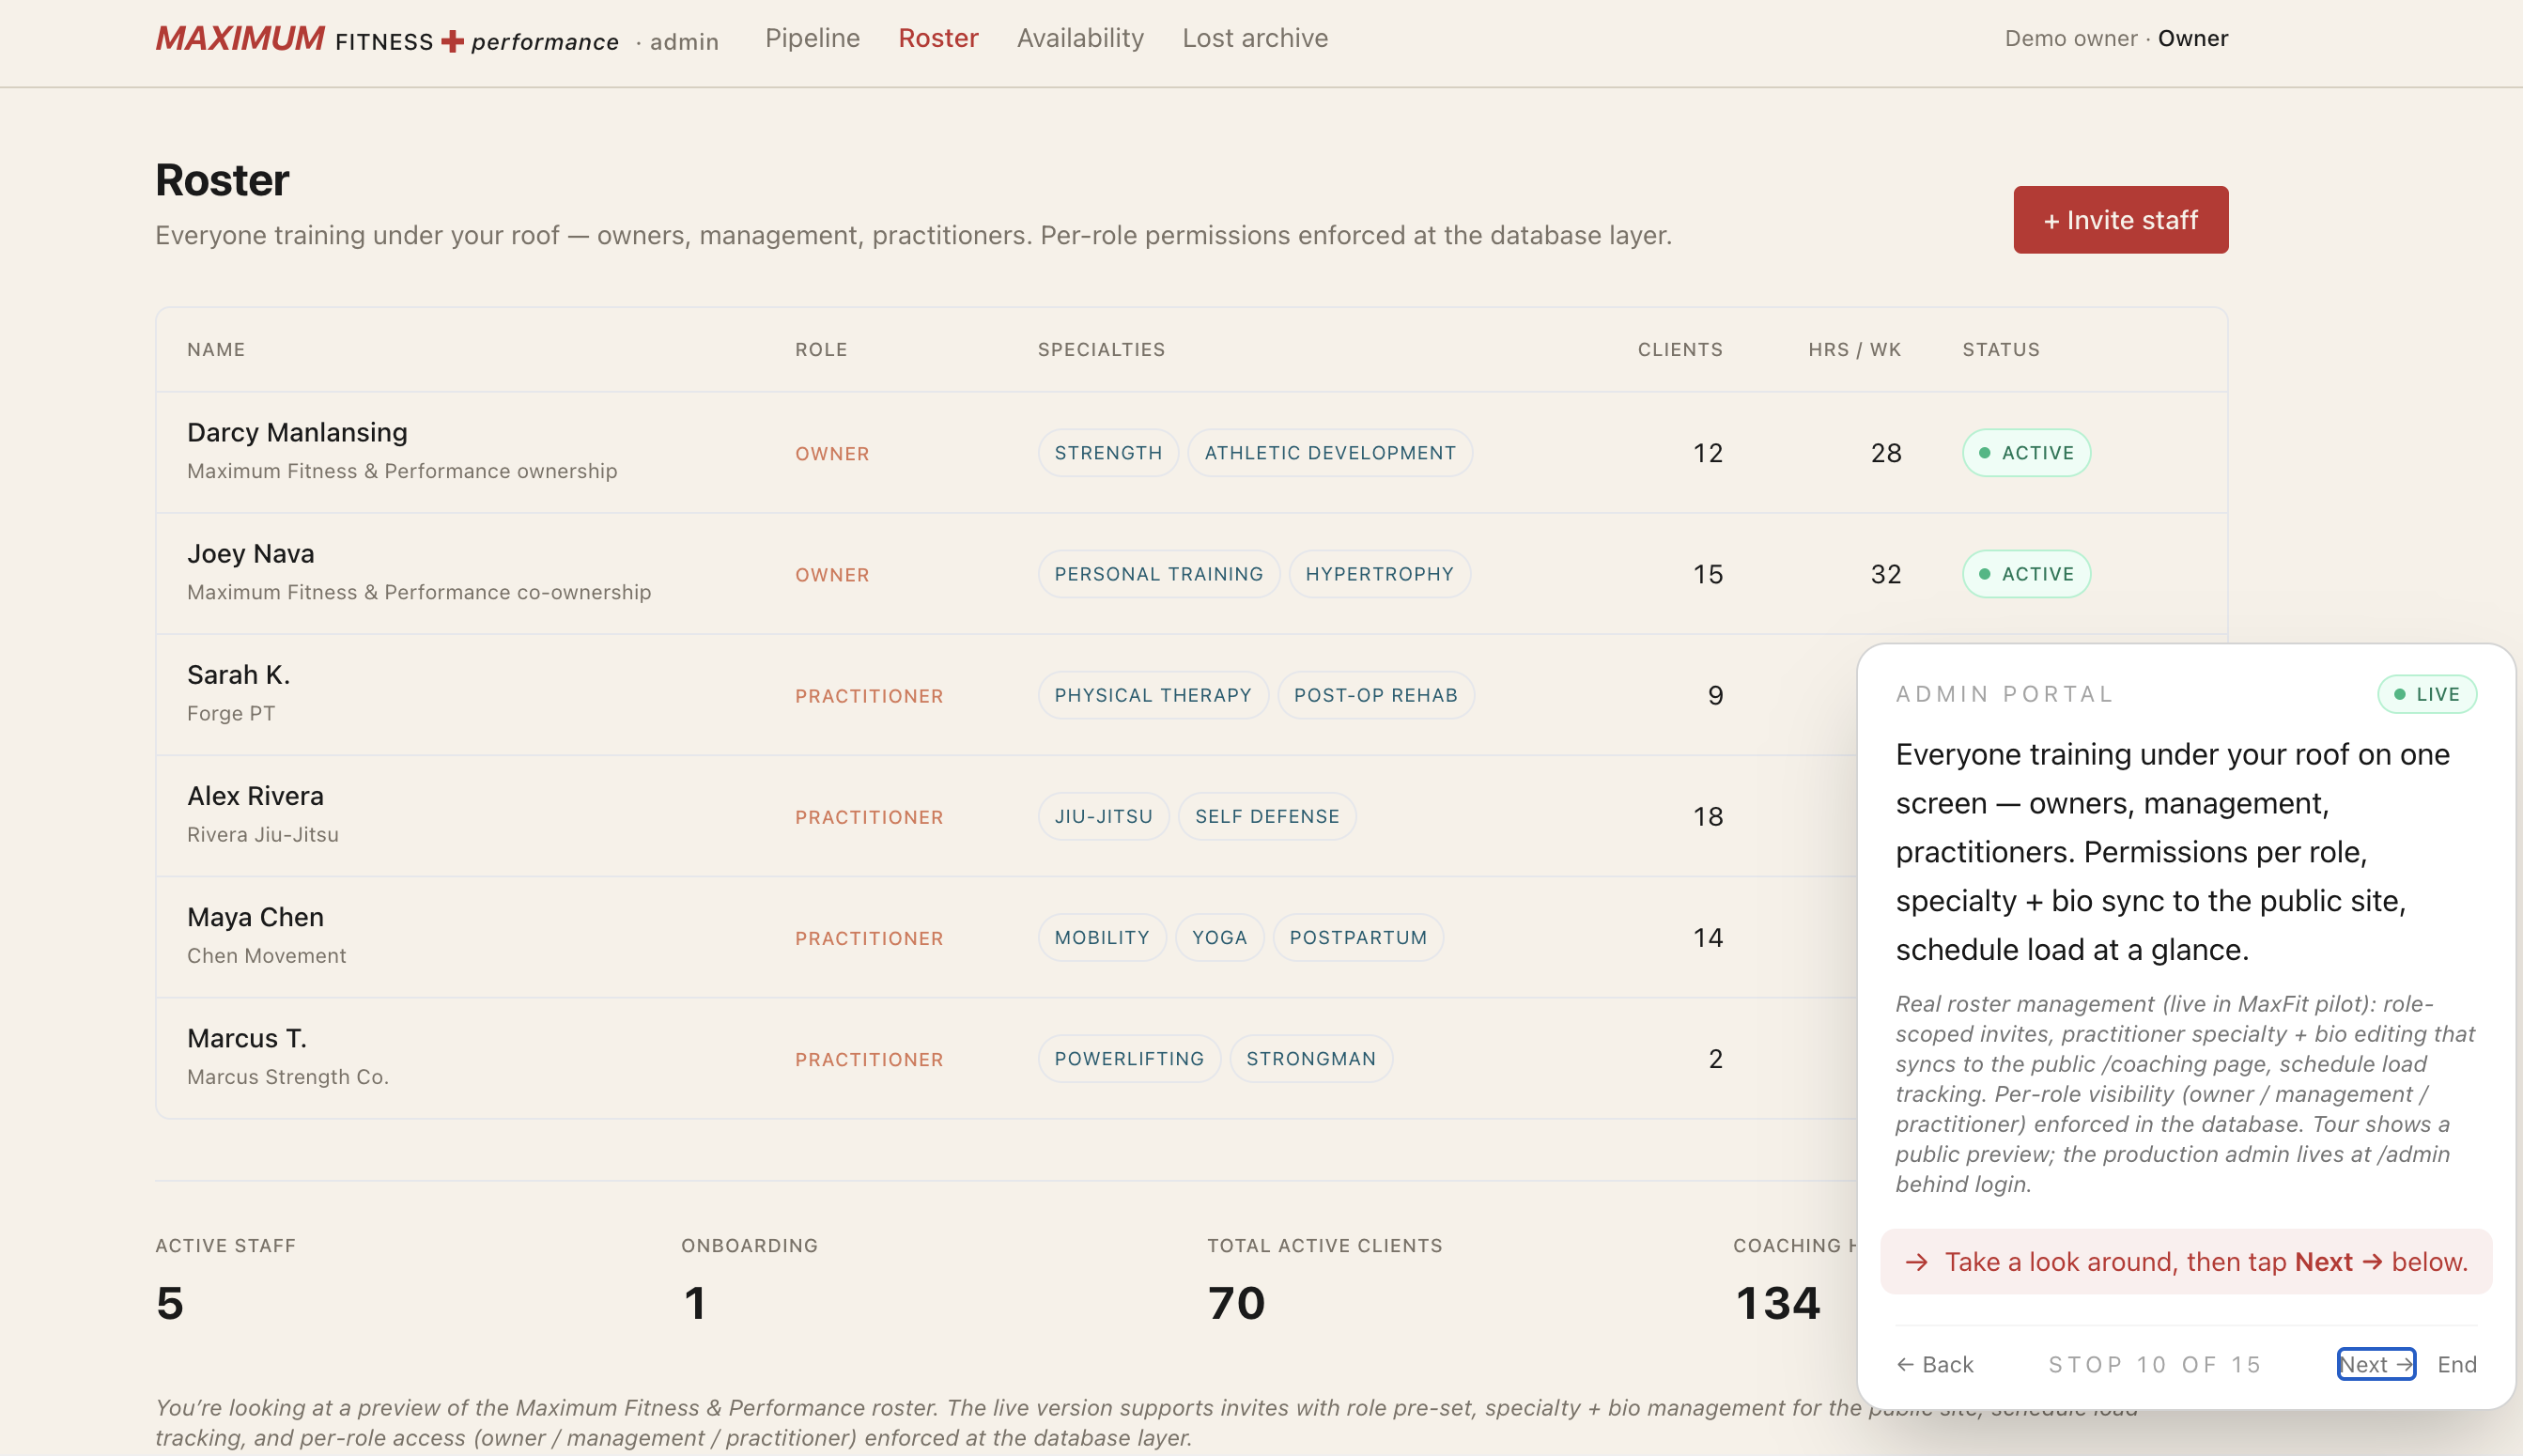
Task: Click Darcy Manlansing's ACTIVE status badge
Action: click(x=2026, y=453)
